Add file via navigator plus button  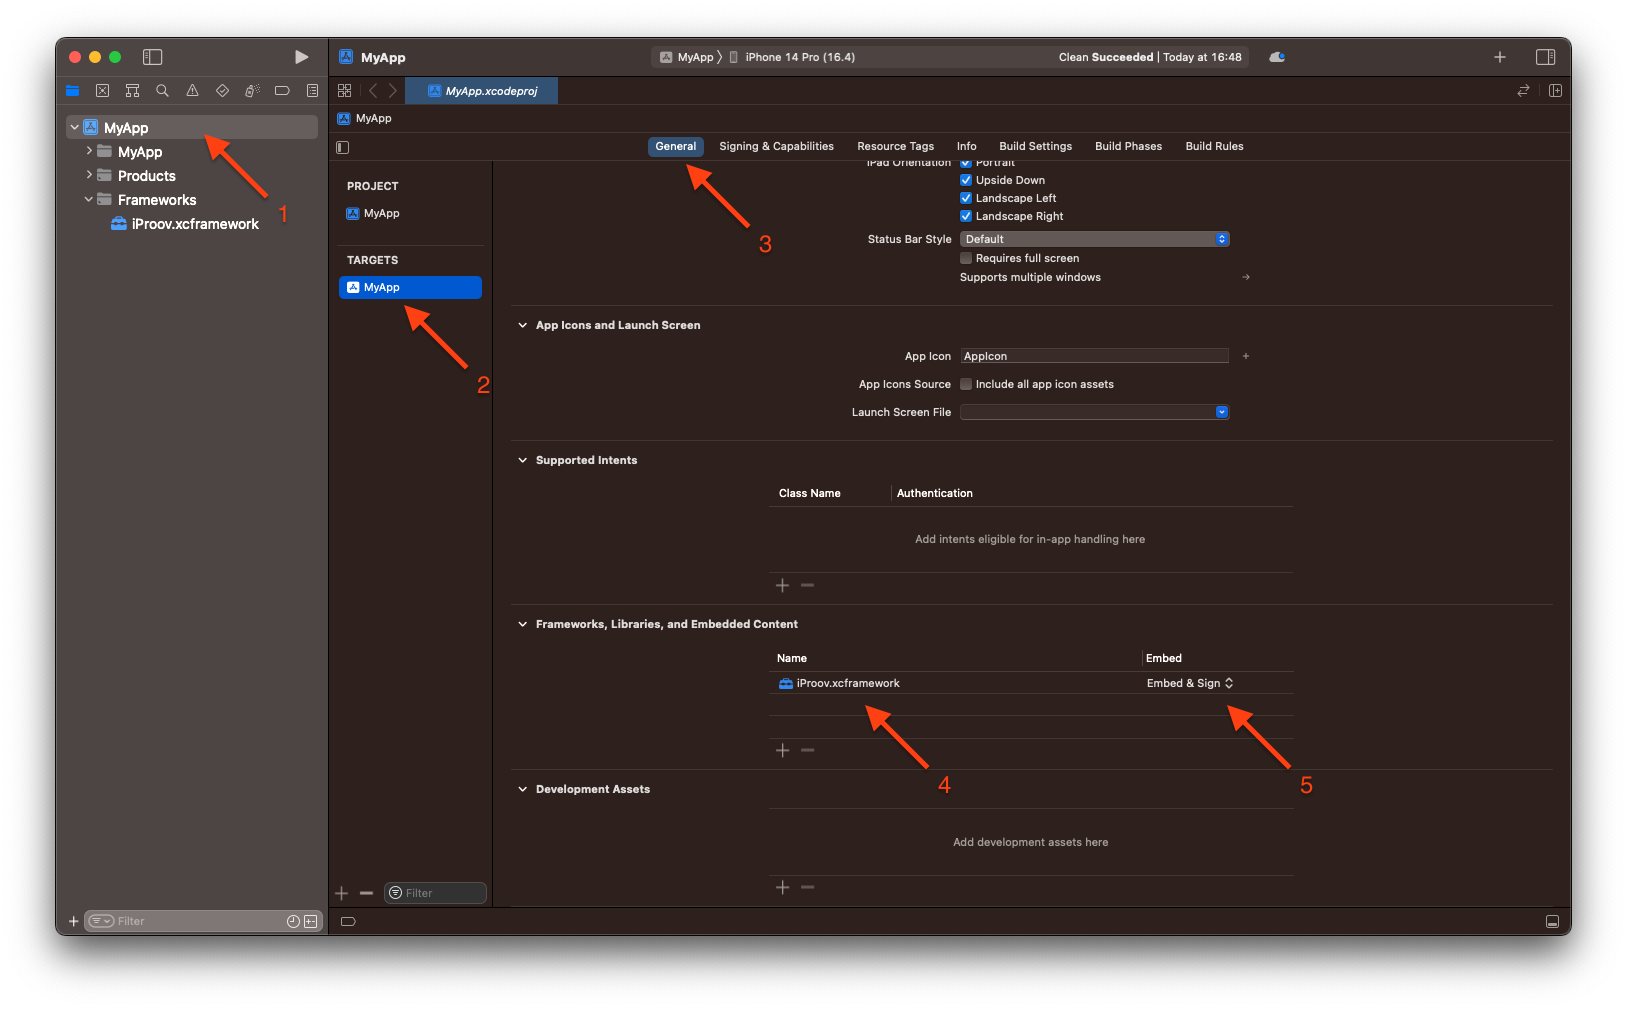pyautogui.click(x=73, y=921)
